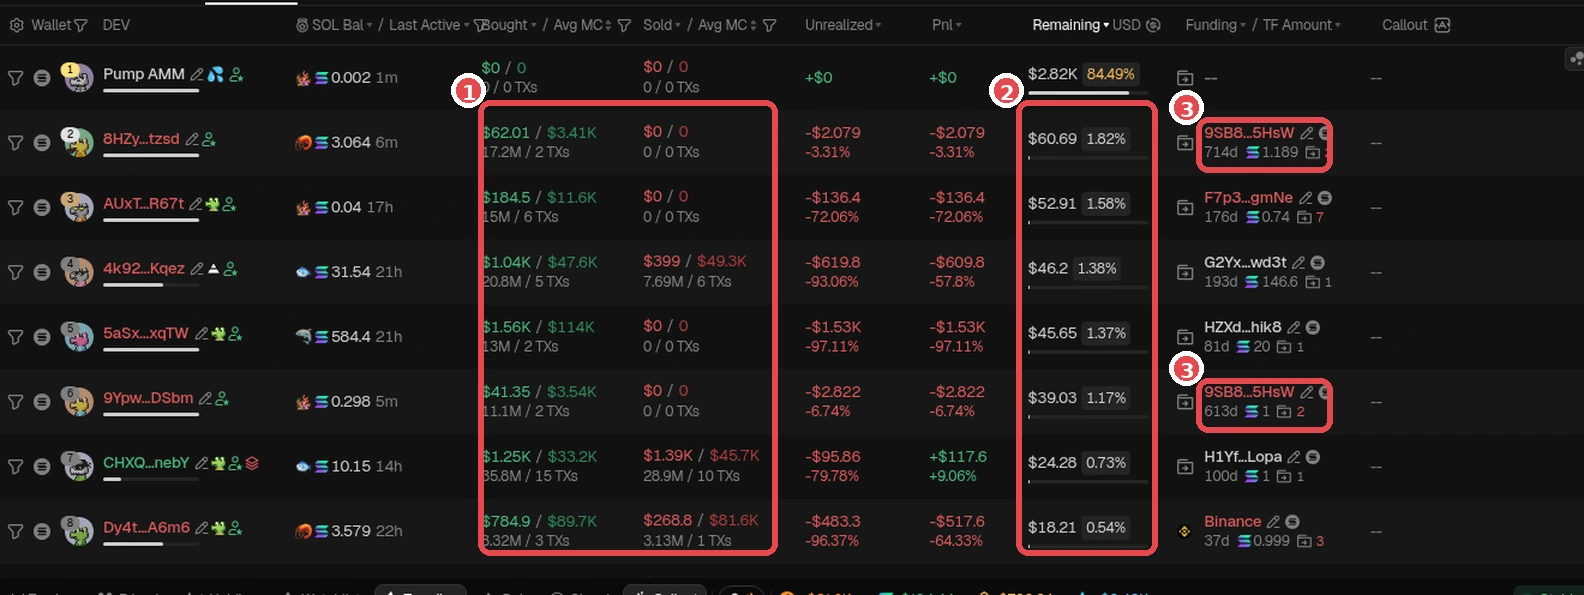Viewport: 1584px width, 595px height.
Task: Click the round Solana icon beside H1Yf...Lopa
Action: (1313, 457)
